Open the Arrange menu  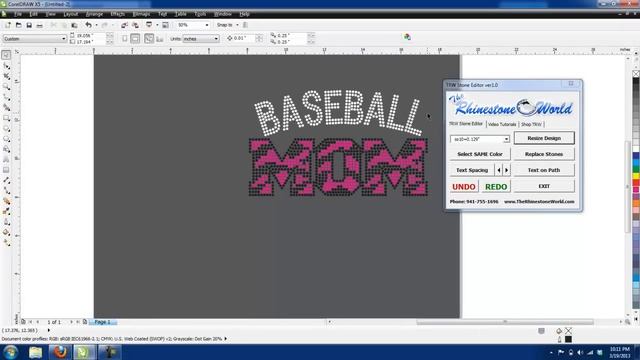pyautogui.click(x=94, y=14)
